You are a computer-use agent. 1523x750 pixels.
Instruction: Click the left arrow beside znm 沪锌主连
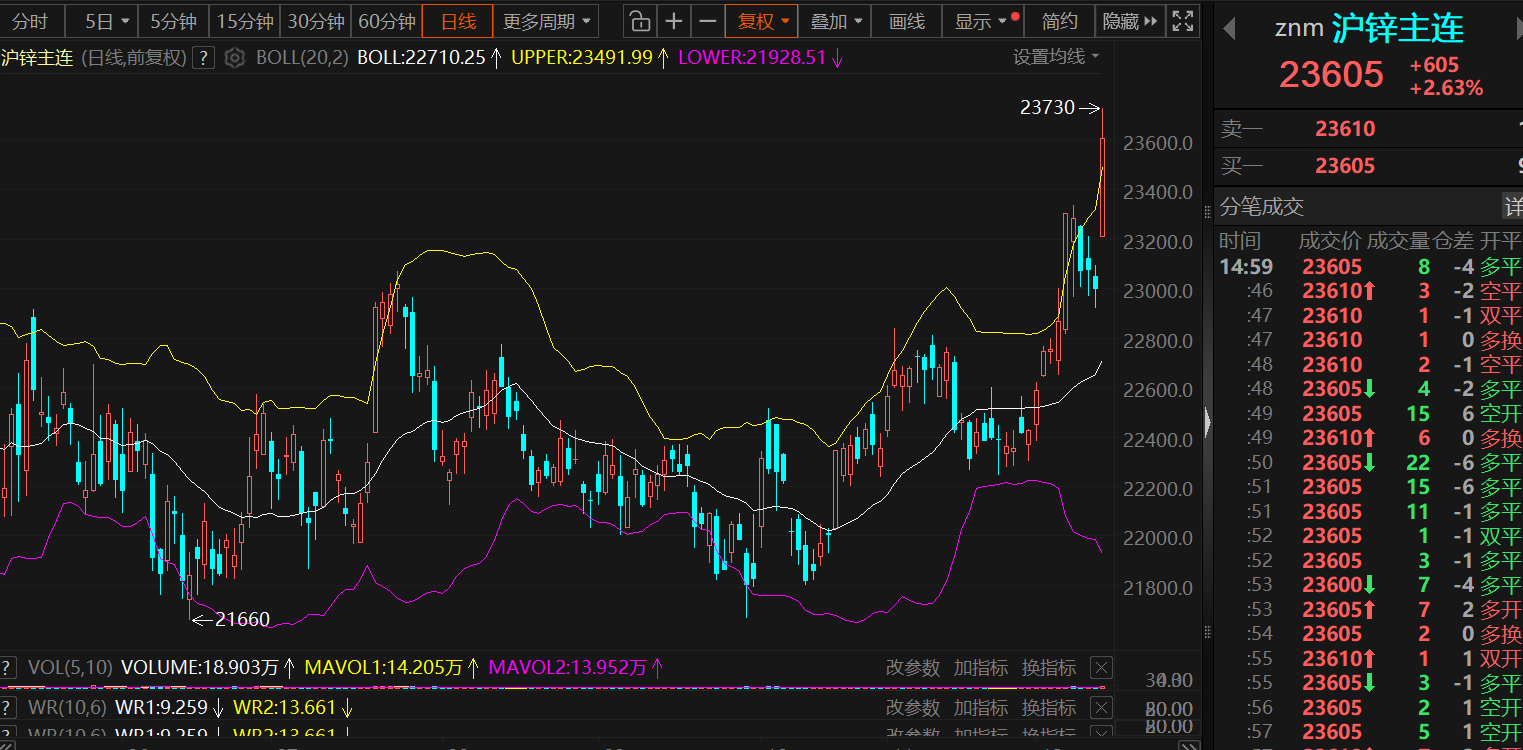point(1228,28)
